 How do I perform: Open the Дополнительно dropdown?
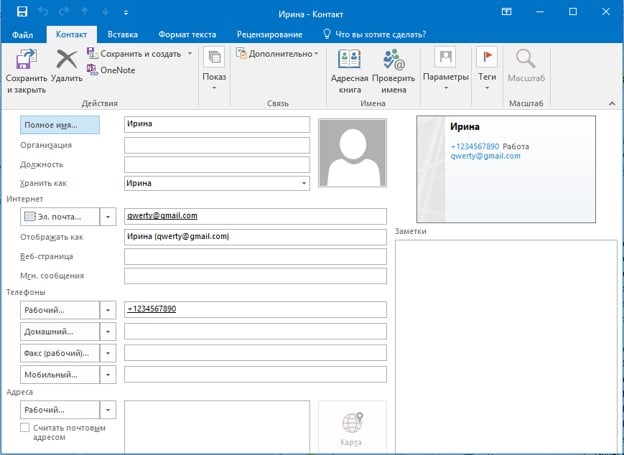pos(277,53)
